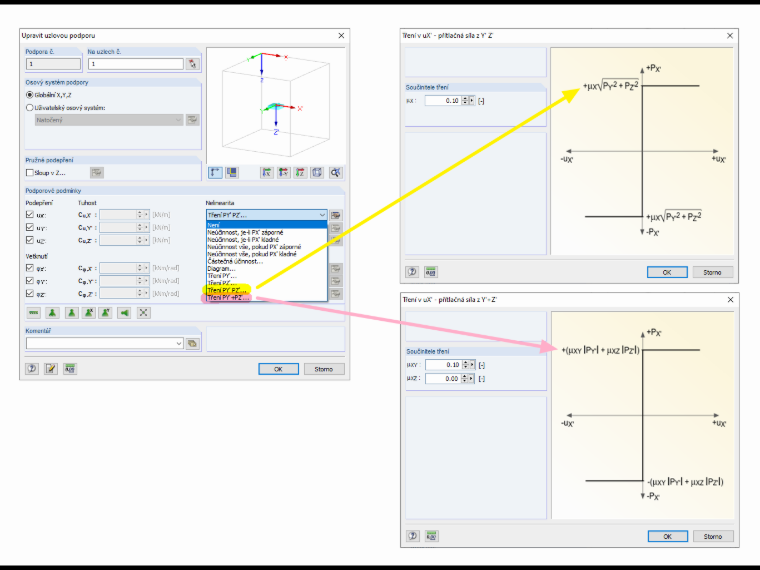
Task: Click Storno in the Y' Z' friction dialog
Action: coord(712,272)
